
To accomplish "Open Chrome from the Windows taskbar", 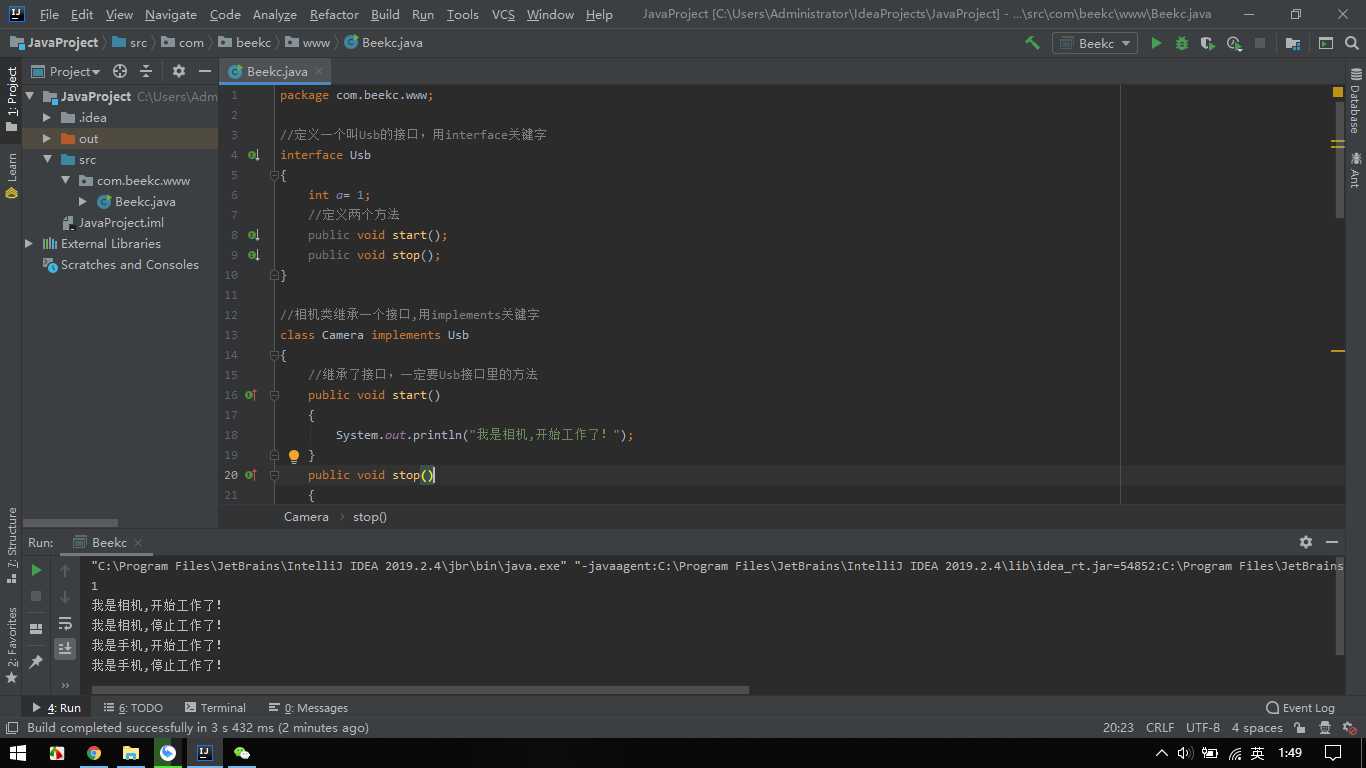I will pyautogui.click(x=93, y=753).
